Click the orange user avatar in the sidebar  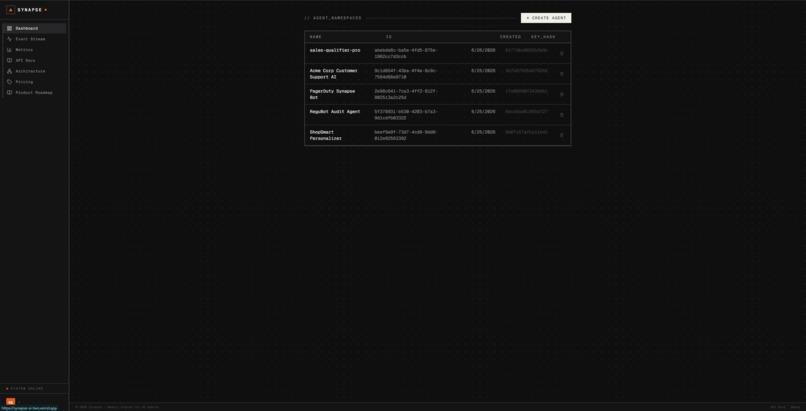[x=10, y=402]
